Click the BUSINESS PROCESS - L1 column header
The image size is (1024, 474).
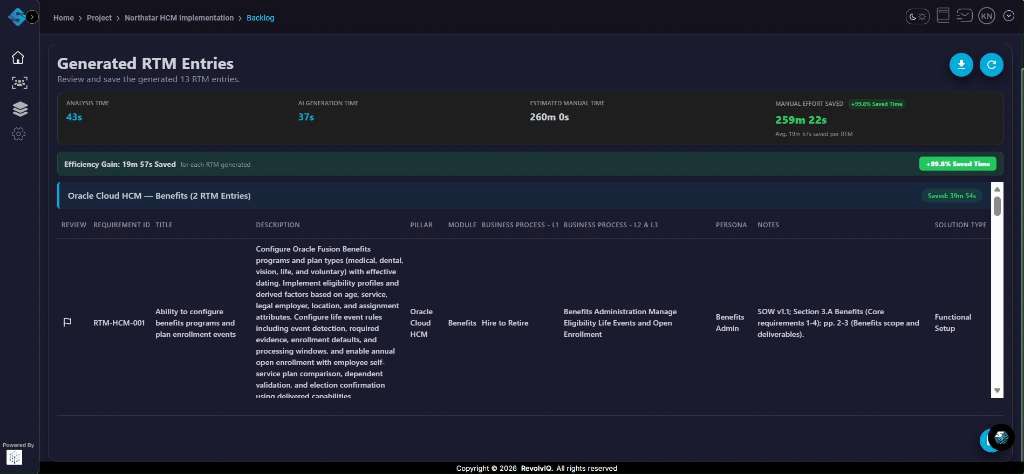pos(520,225)
